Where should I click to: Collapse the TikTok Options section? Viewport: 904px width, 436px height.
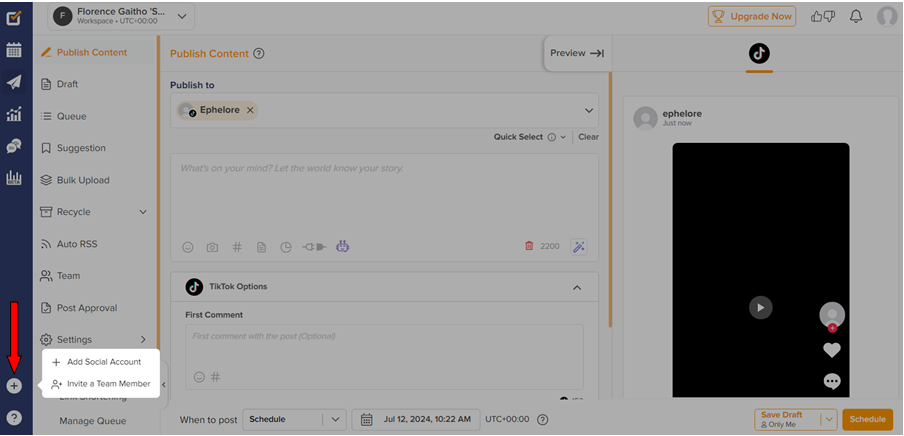coord(577,287)
